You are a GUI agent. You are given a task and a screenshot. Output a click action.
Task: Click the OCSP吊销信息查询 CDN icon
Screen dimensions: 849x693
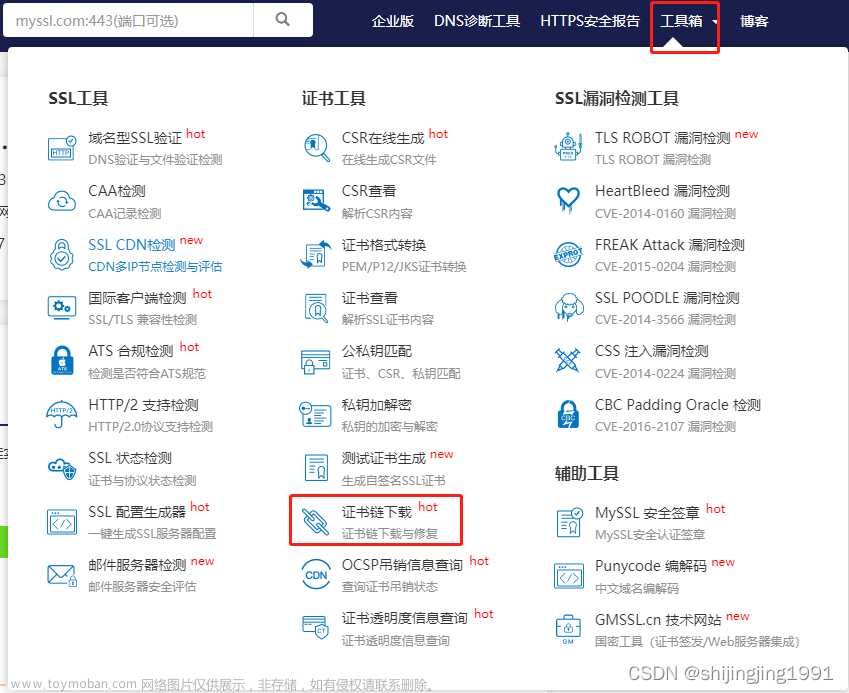(316, 575)
